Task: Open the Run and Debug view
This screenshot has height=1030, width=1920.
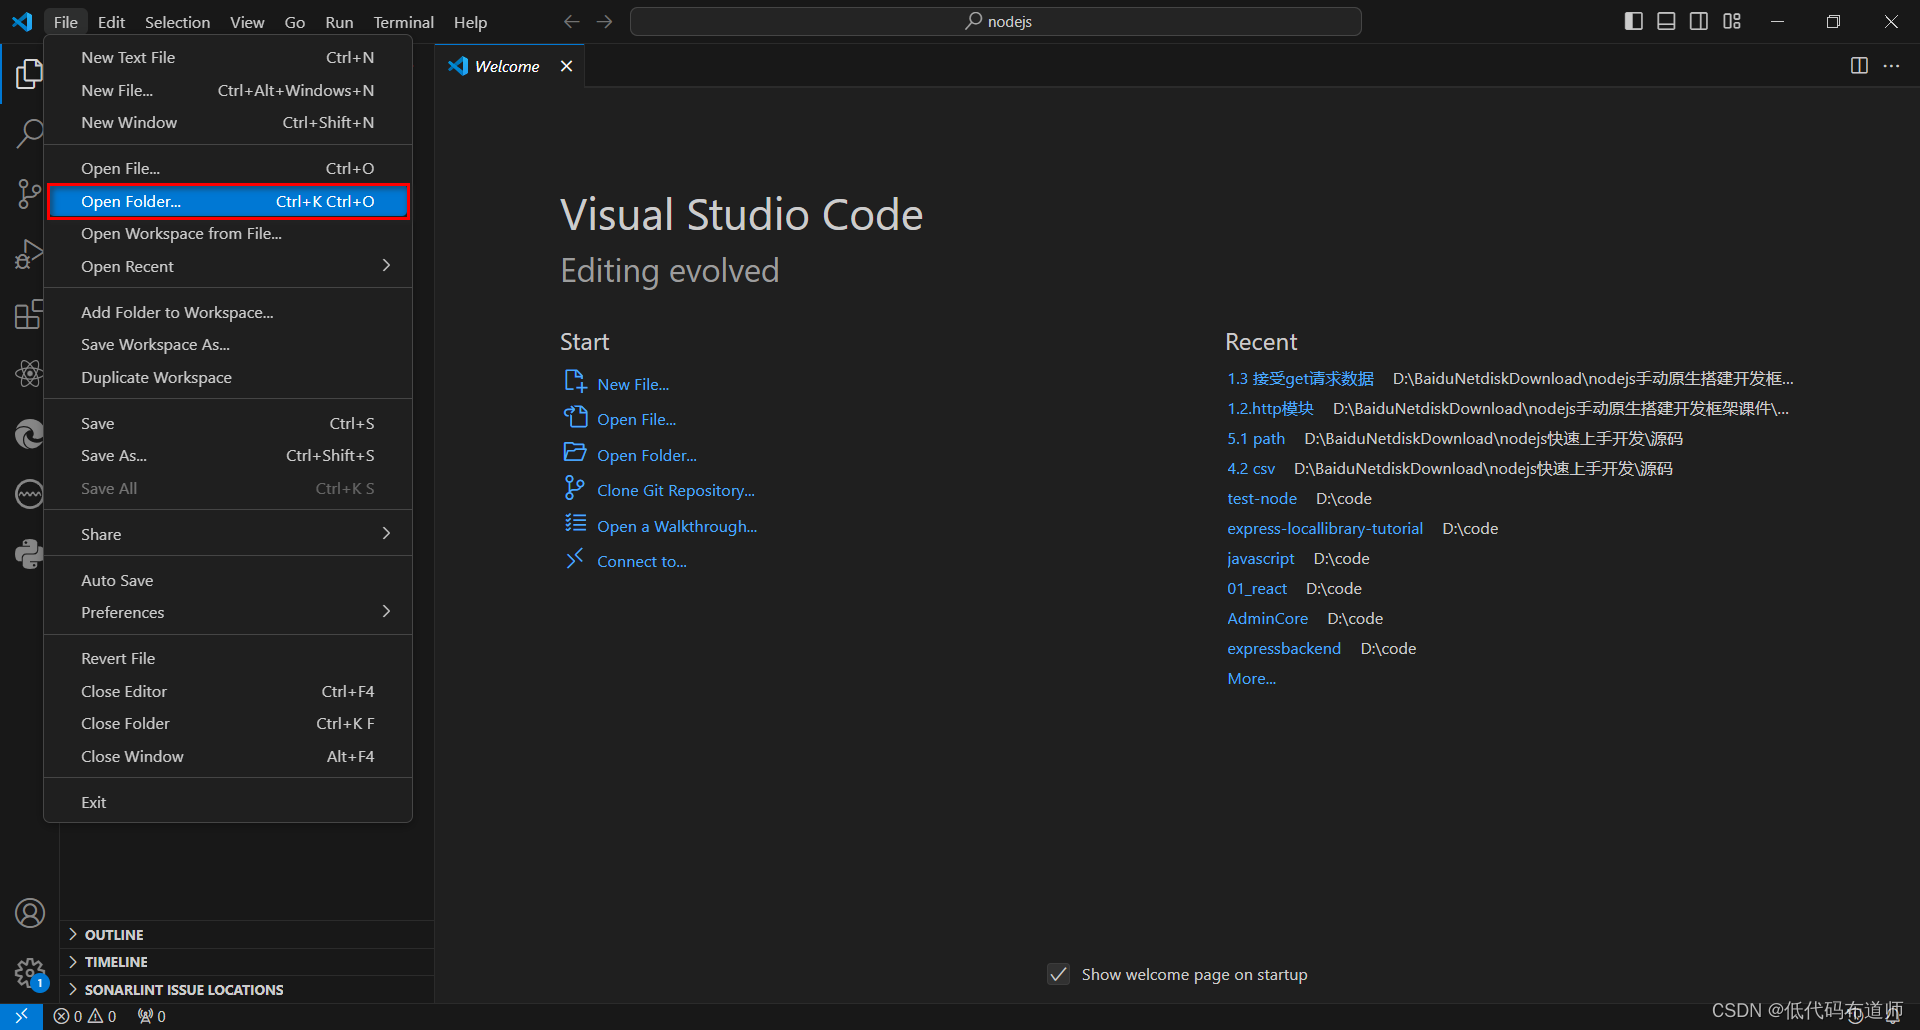Action: [x=29, y=254]
